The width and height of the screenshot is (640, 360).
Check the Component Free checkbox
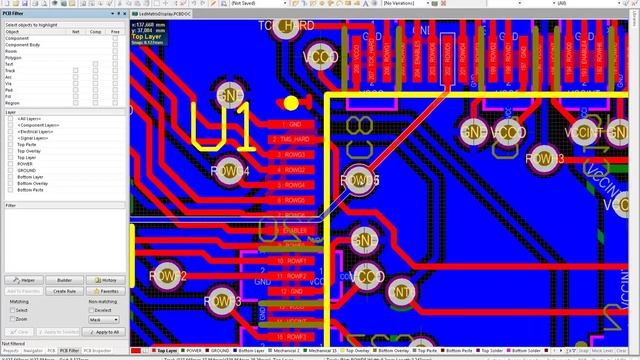(115, 38)
